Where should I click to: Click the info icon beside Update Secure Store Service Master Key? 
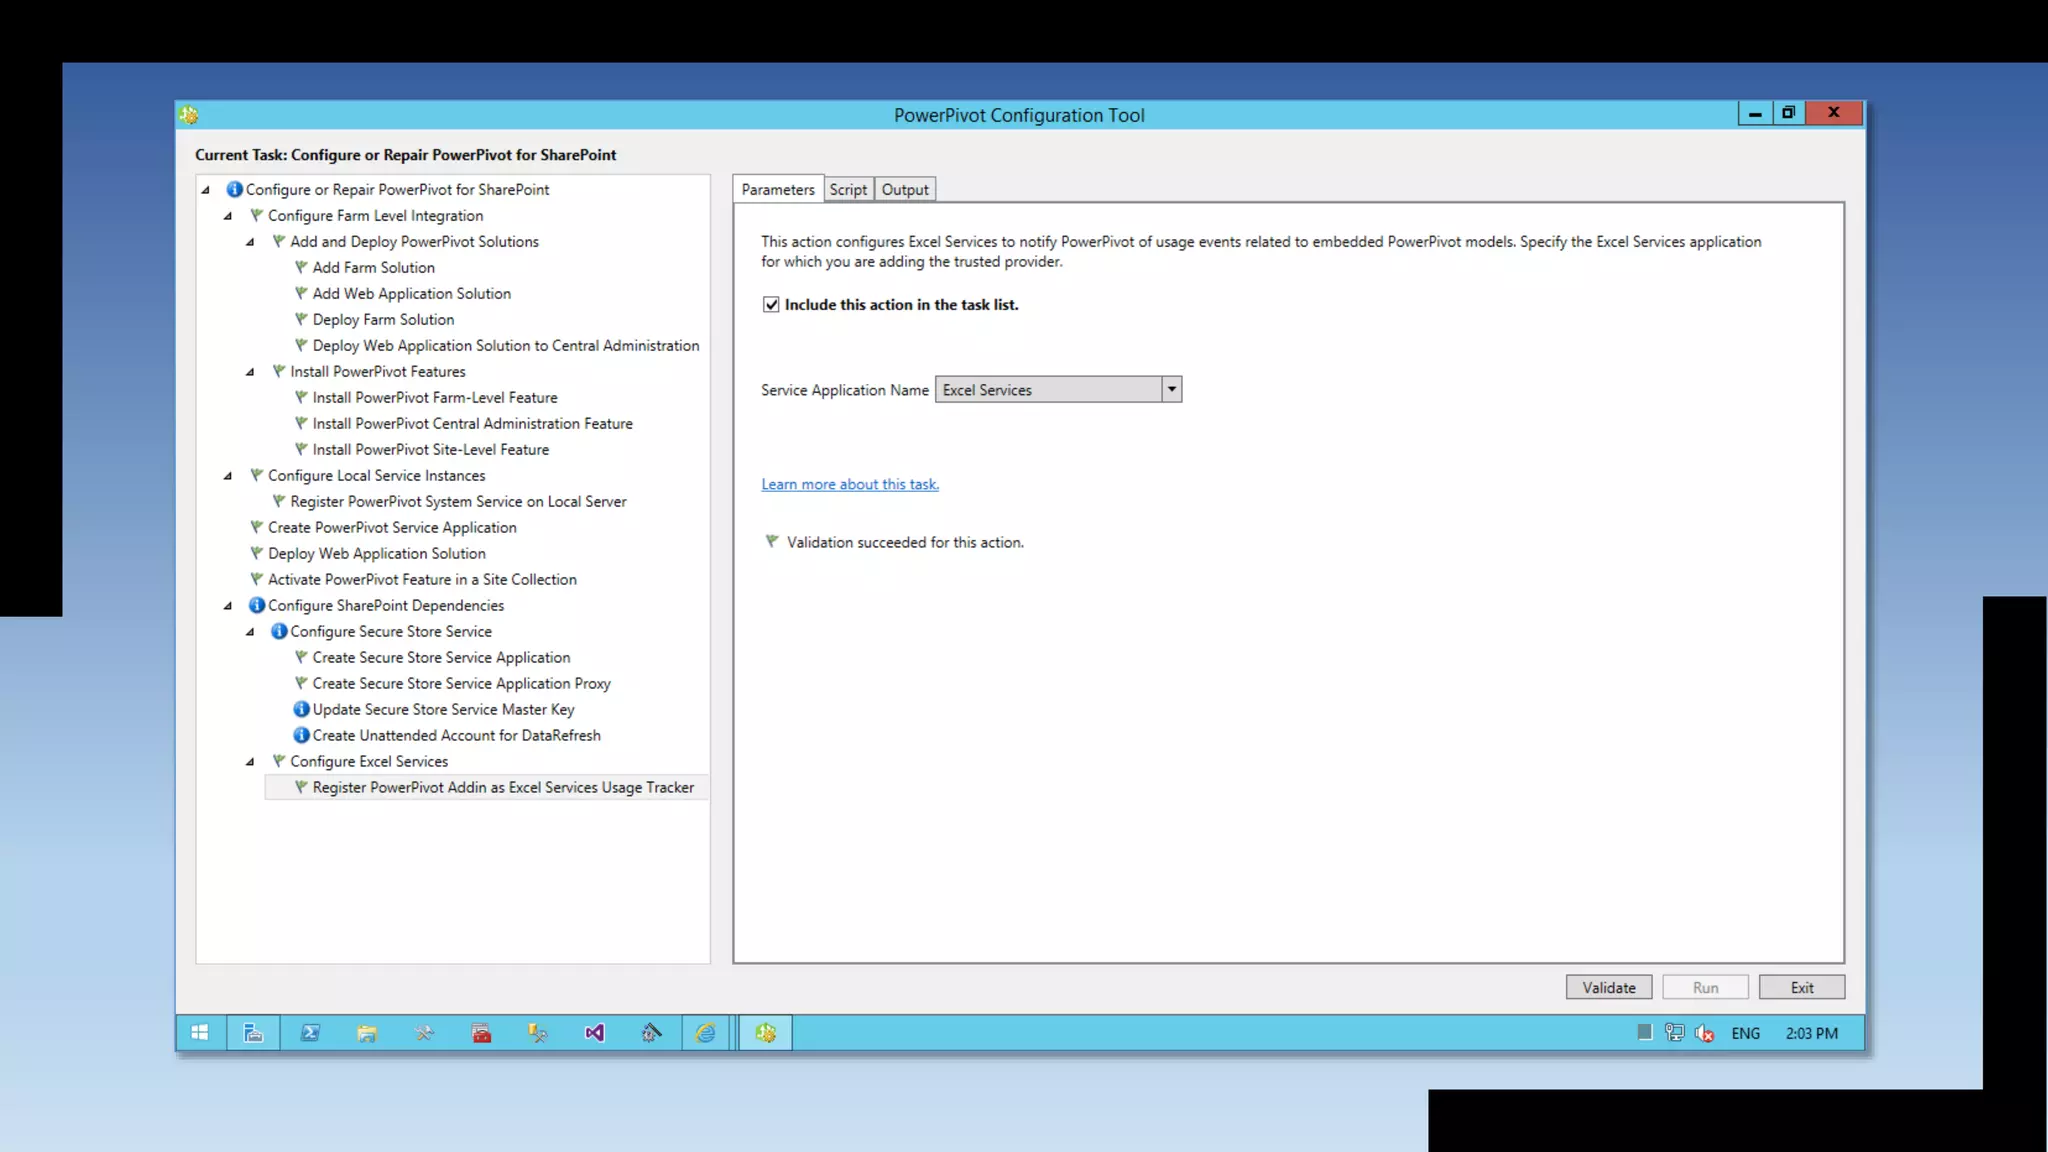300,709
